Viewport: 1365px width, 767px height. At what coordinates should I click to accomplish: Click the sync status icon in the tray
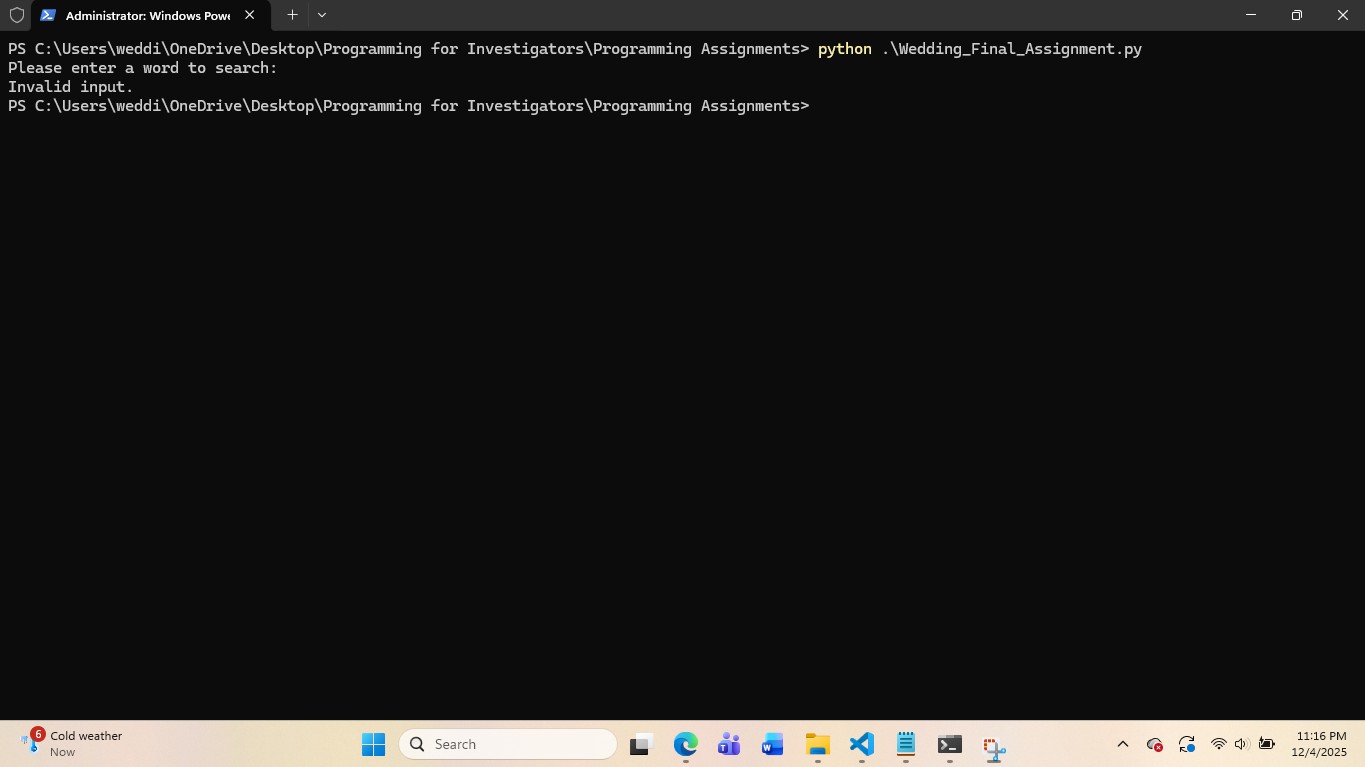click(x=1187, y=744)
